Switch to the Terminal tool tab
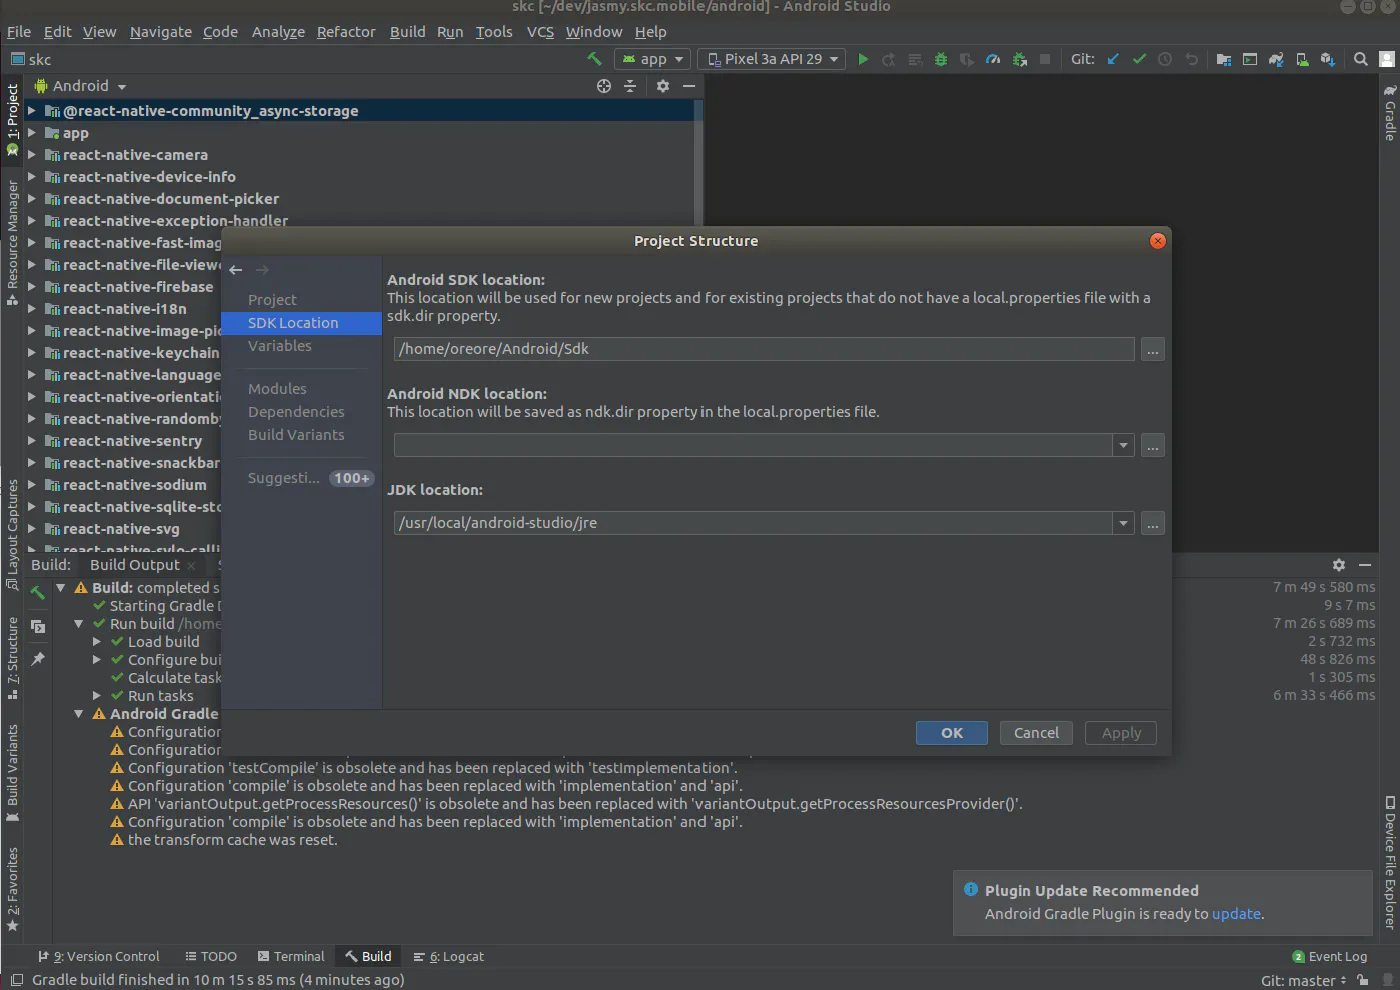 (291, 957)
